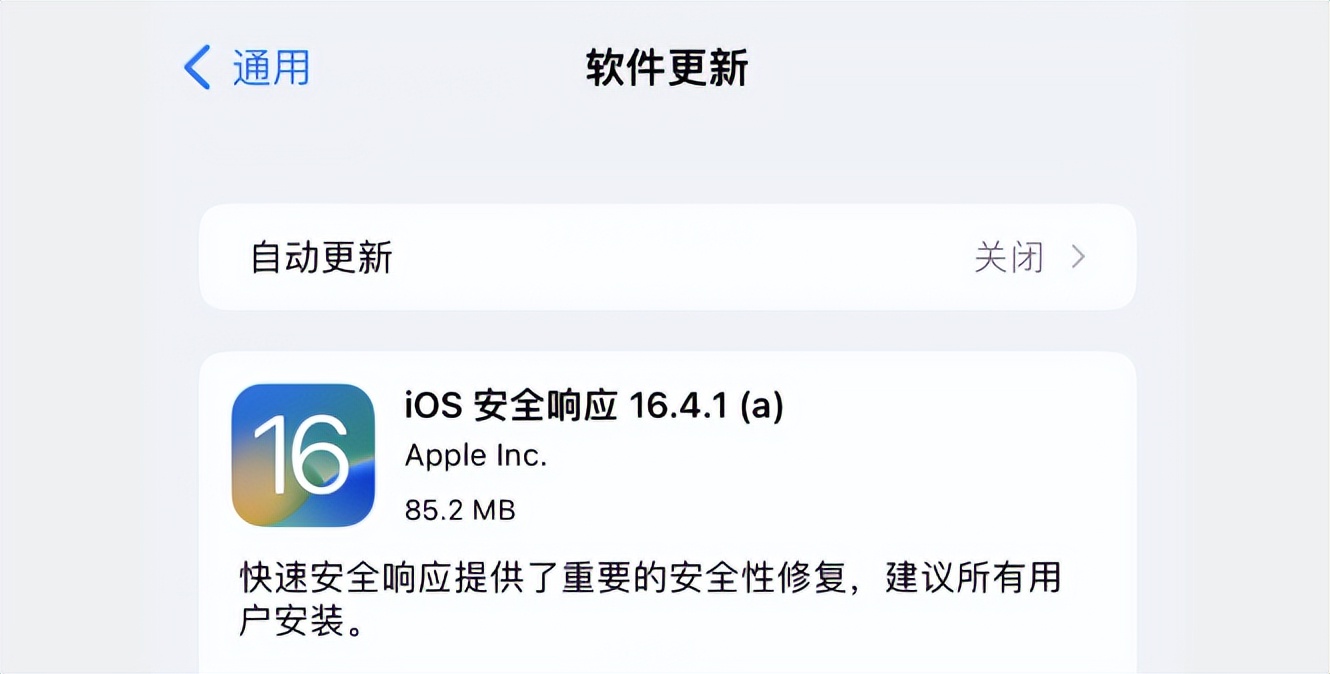Select the 自动更新 card background
1330x674 pixels.
[665, 258]
